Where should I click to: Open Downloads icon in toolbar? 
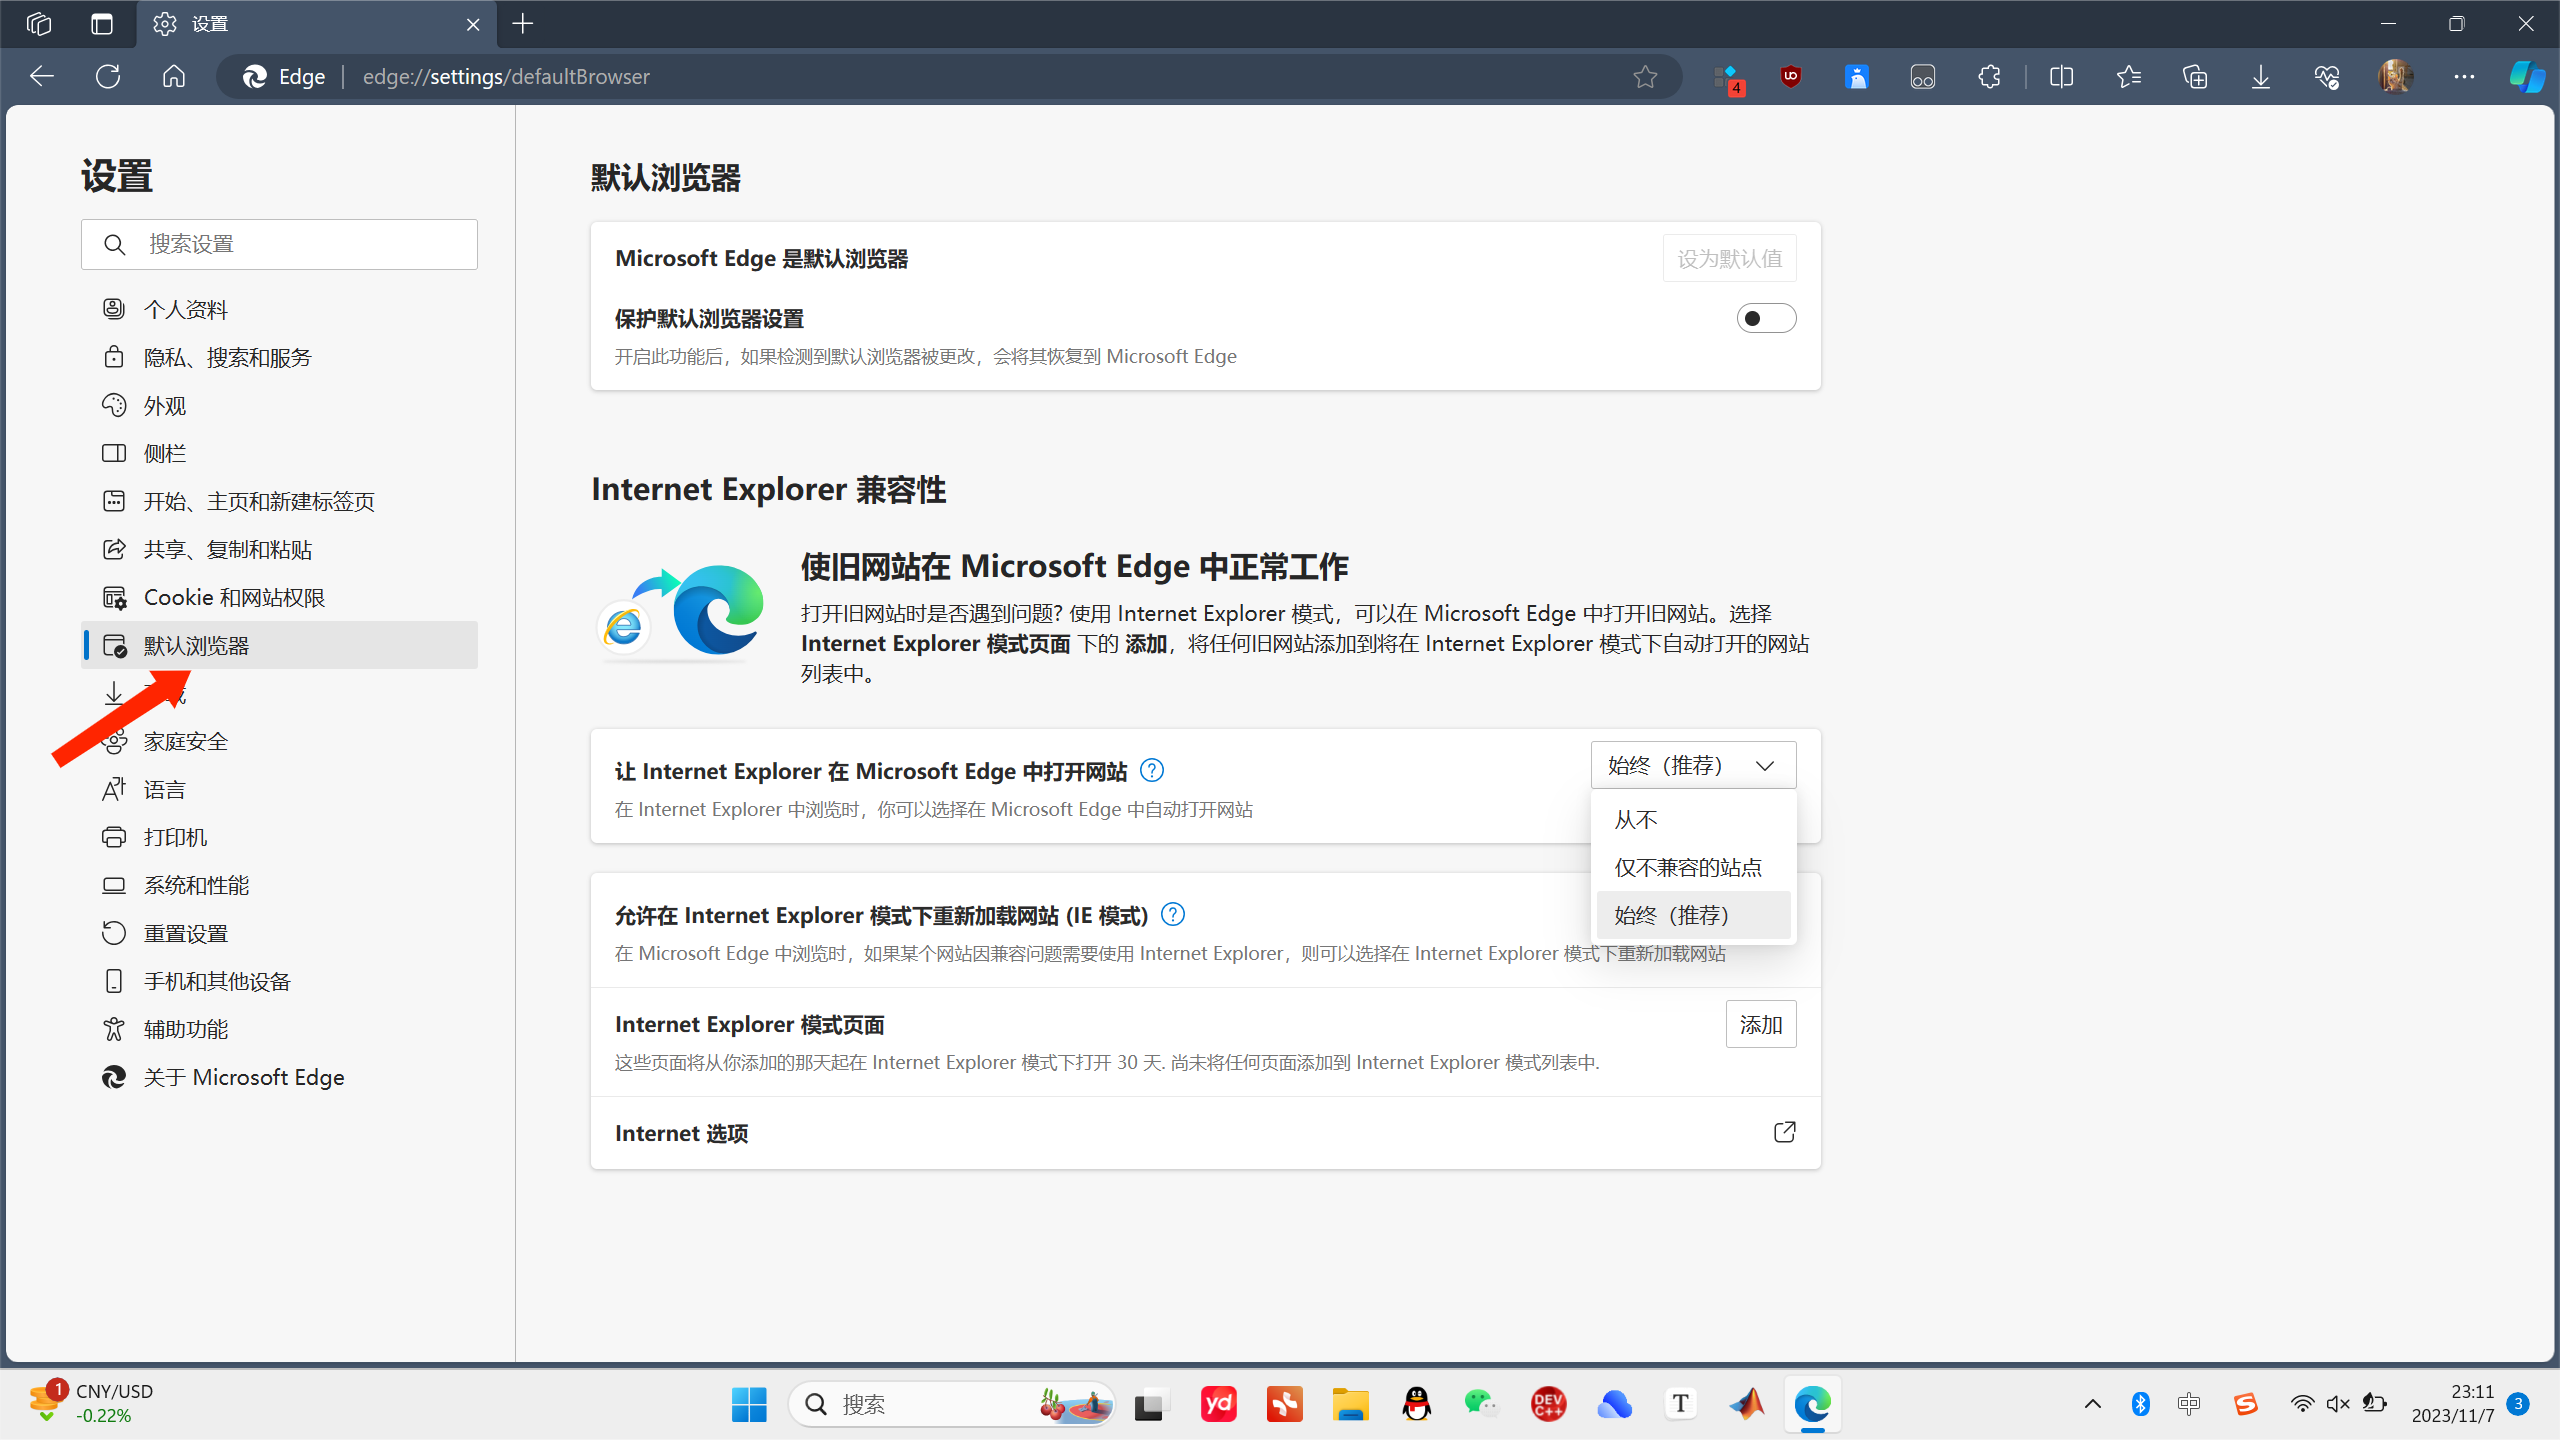2261,76
